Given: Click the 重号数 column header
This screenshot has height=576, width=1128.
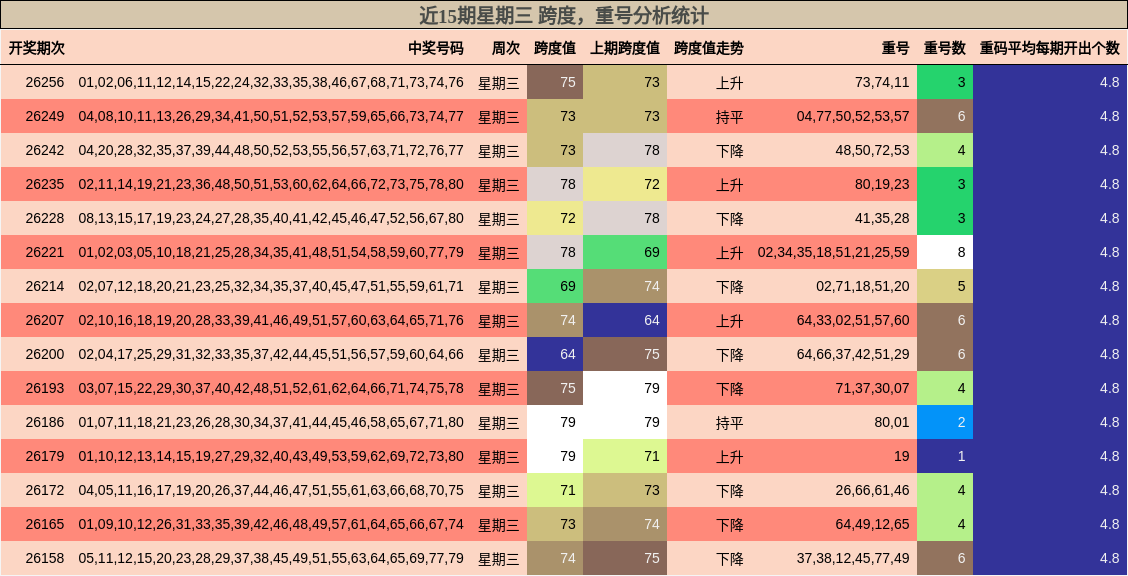Looking at the screenshot, I should click(945, 48).
